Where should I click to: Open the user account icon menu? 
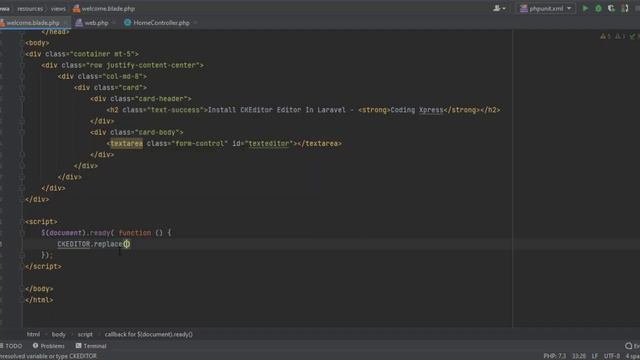(x=499, y=8)
